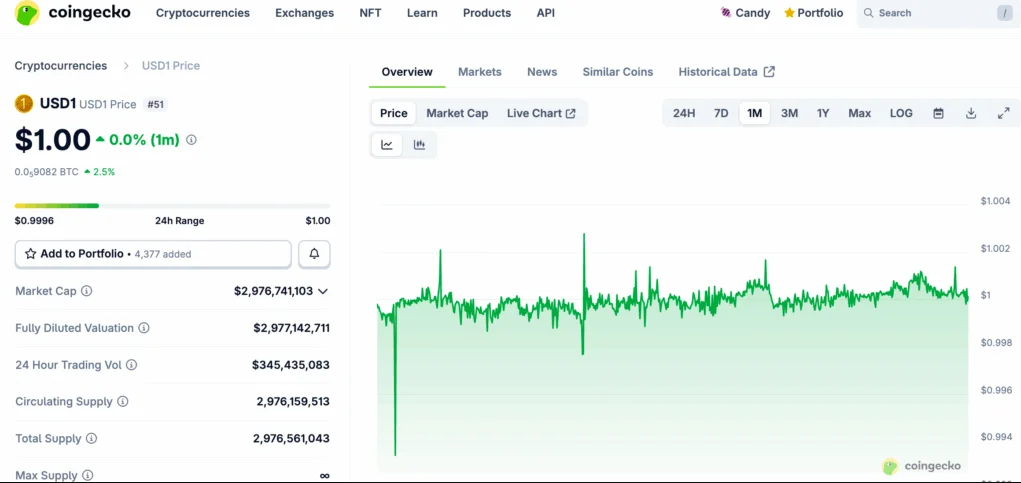Select the 7D time range
The width and height of the screenshot is (1021, 483).
[721, 113]
